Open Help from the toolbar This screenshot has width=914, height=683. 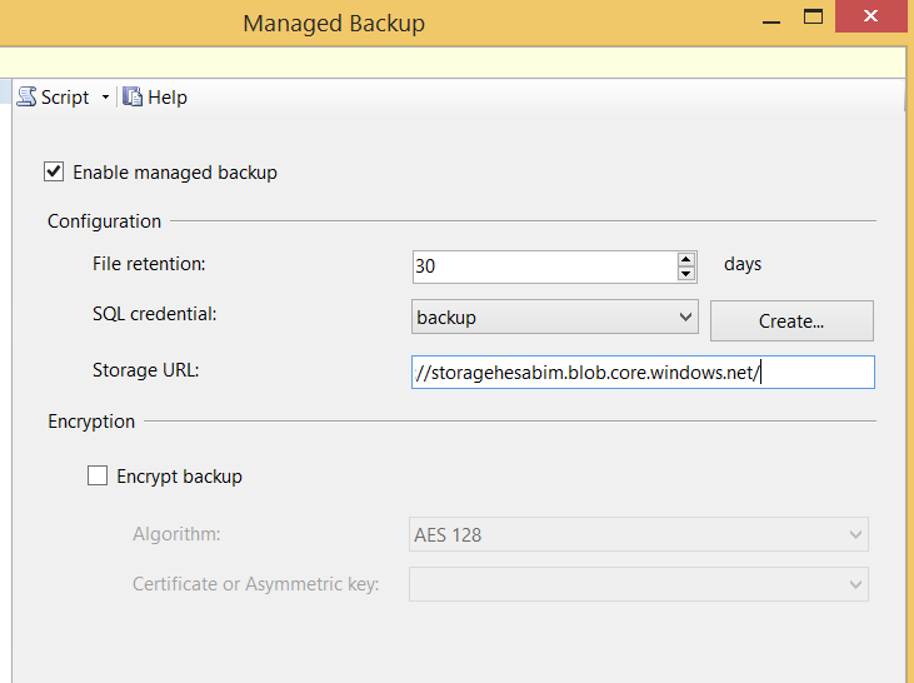click(x=167, y=97)
